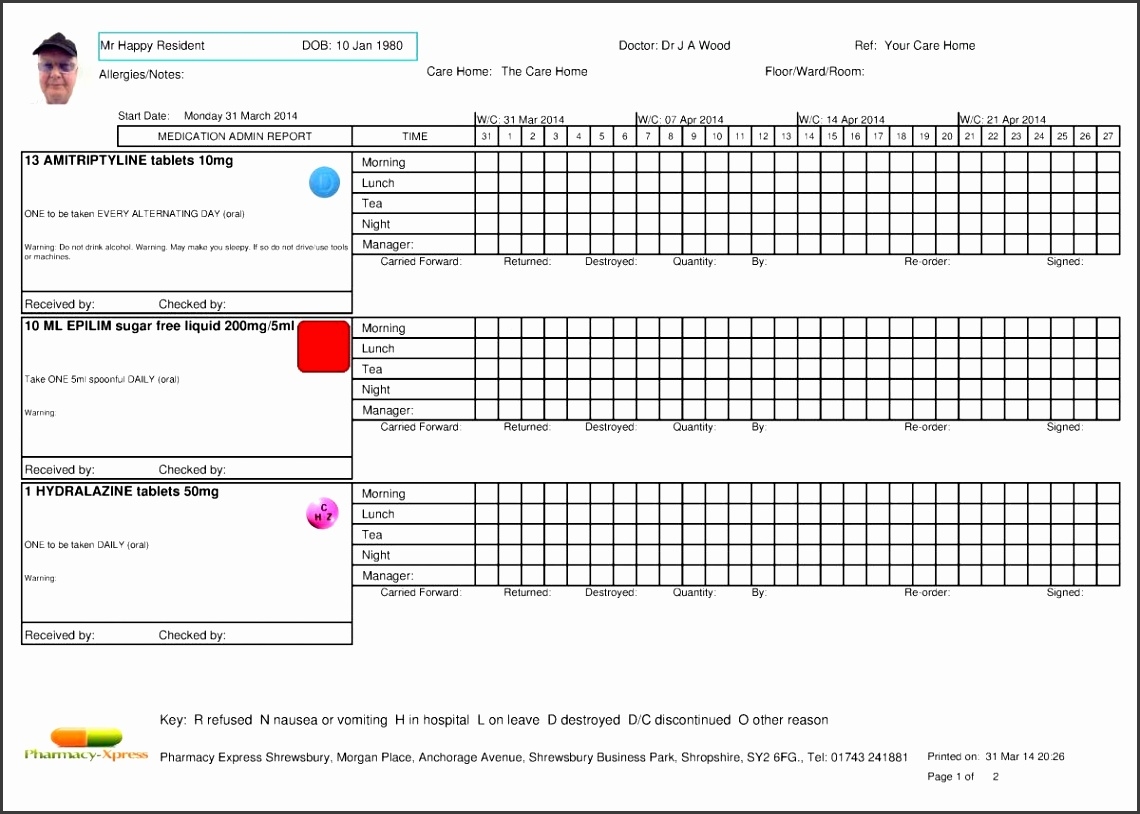Click the pink Hydralazine tablet icon
The image size is (1140, 814).
click(322, 514)
